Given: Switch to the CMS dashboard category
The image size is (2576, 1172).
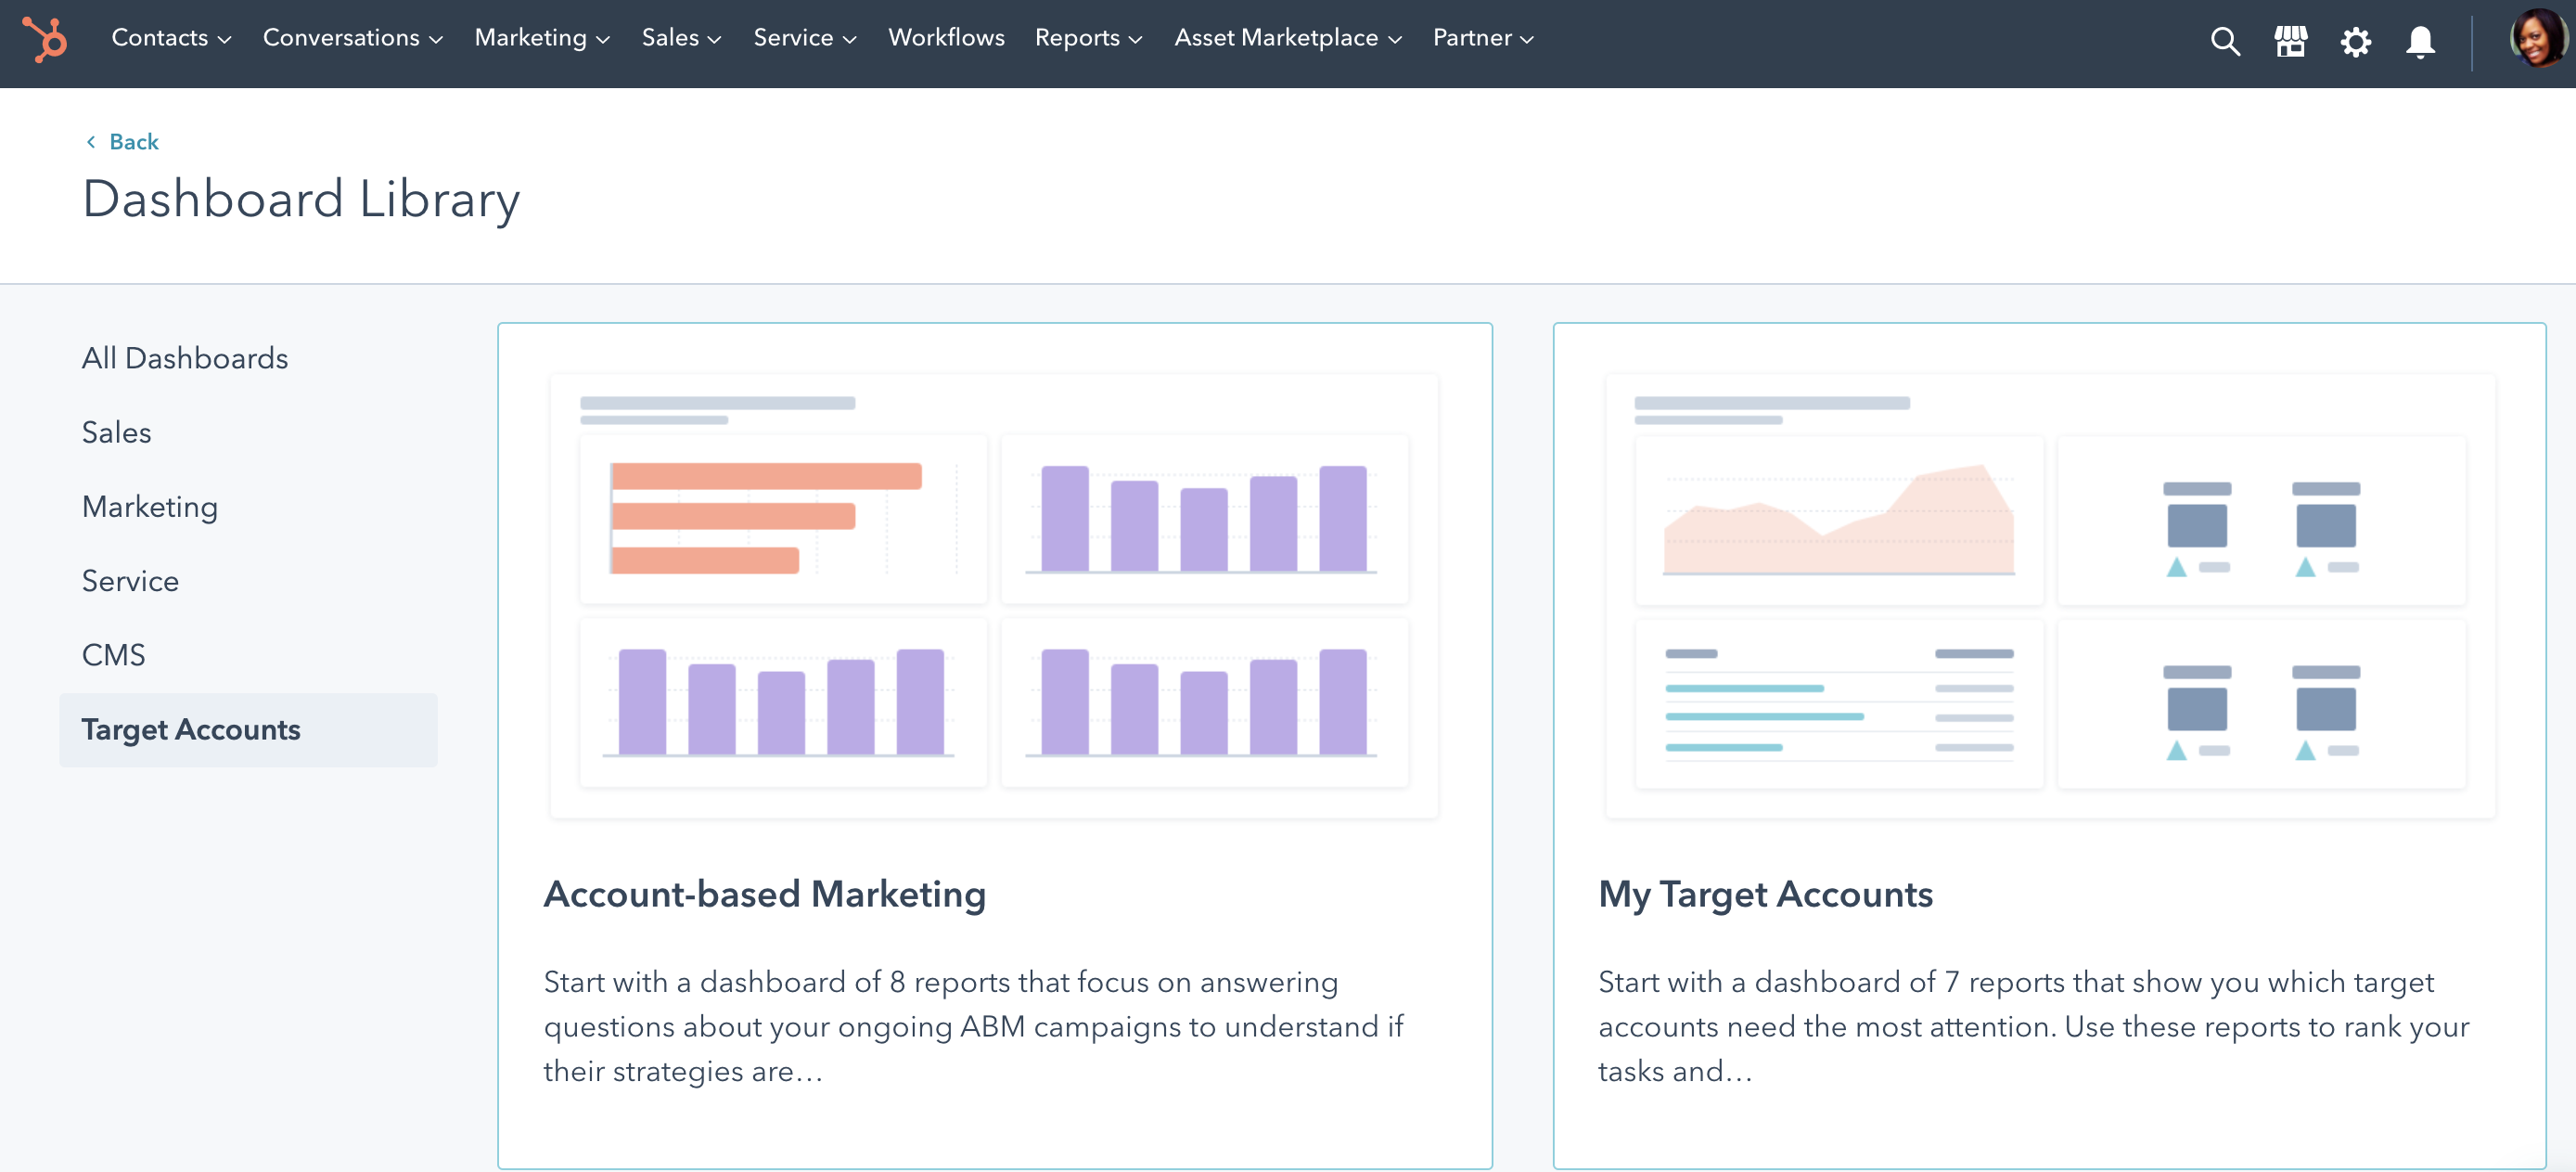Looking at the screenshot, I should [x=114, y=654].
